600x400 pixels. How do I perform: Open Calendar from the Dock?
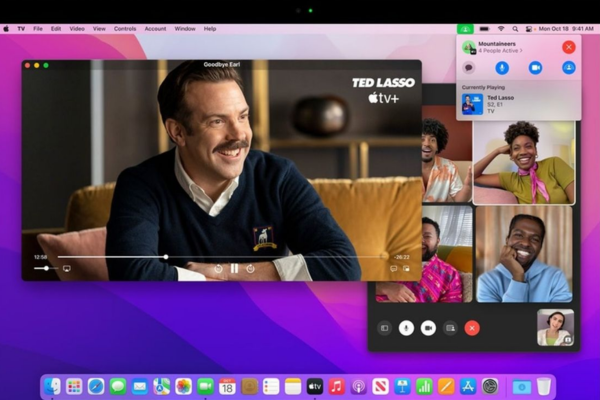pyautogui.click(x=227, y=387)
